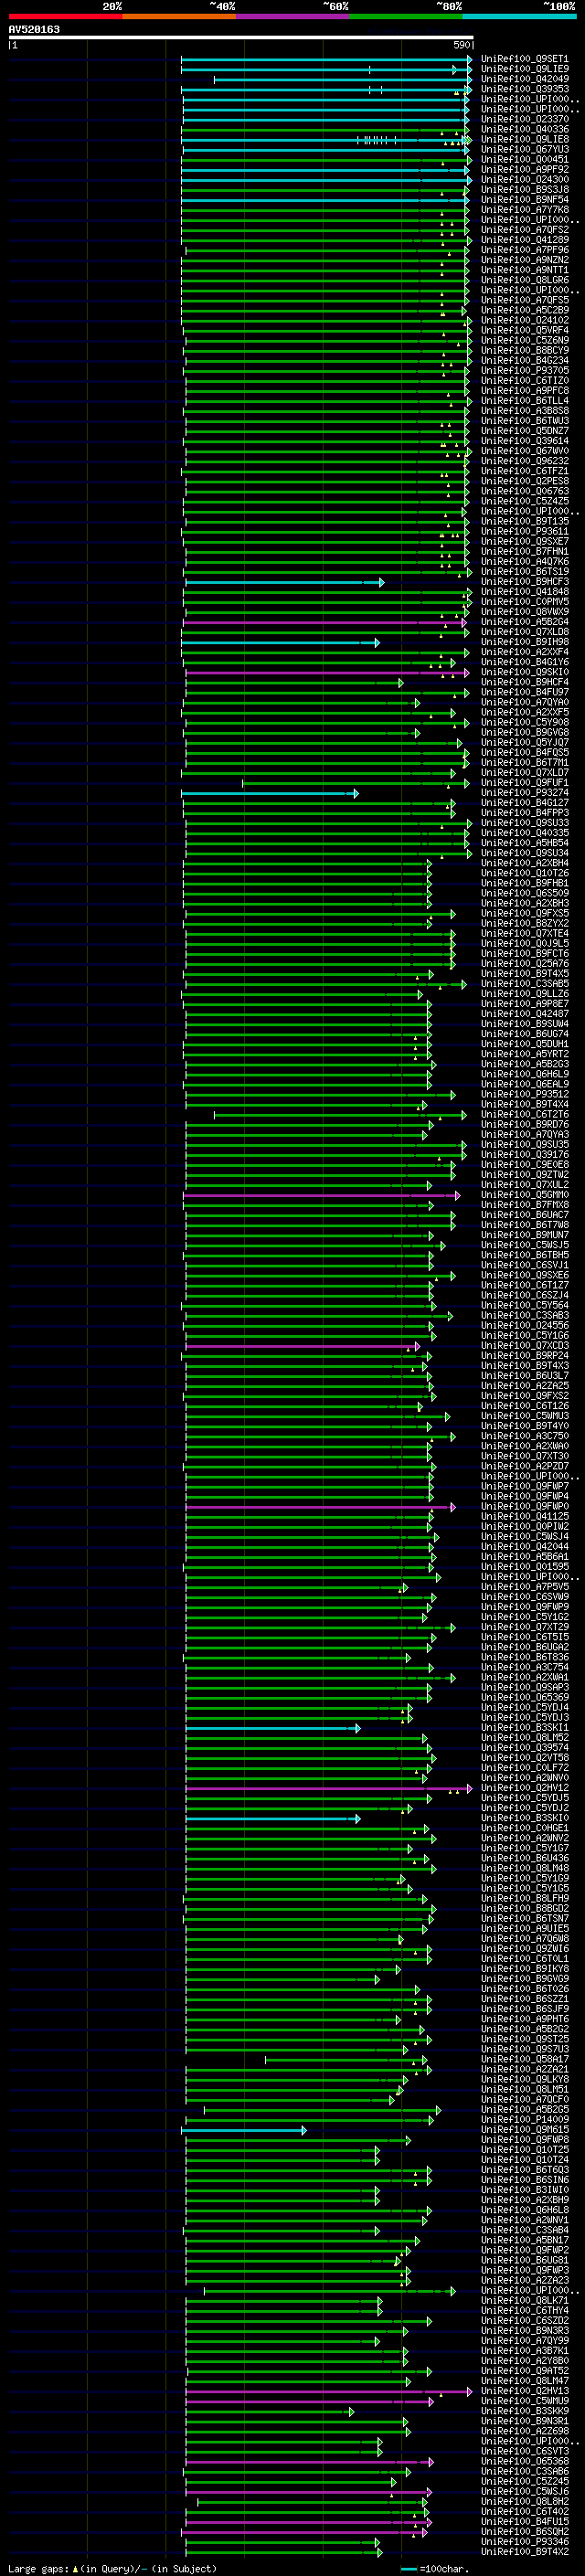
Task: Select hit label UniRef100_A7P5V5
Action: 524,1586
